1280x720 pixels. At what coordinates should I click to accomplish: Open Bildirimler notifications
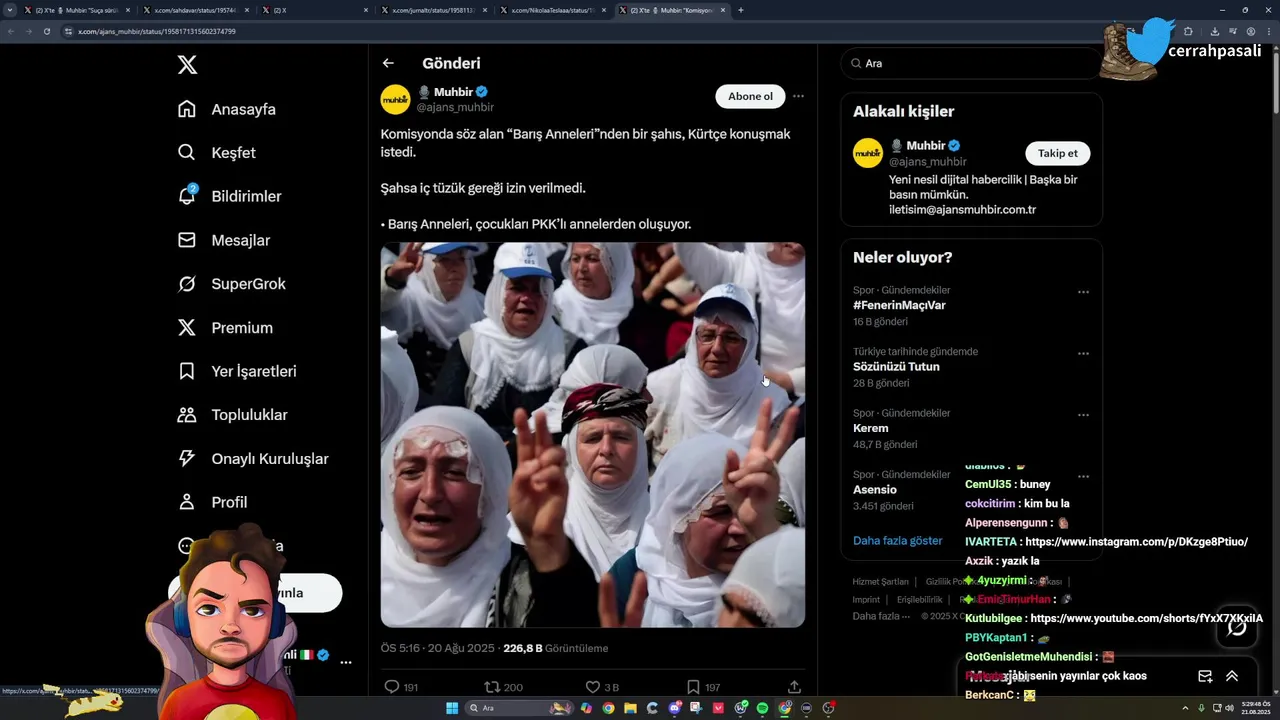click(230, 197)
